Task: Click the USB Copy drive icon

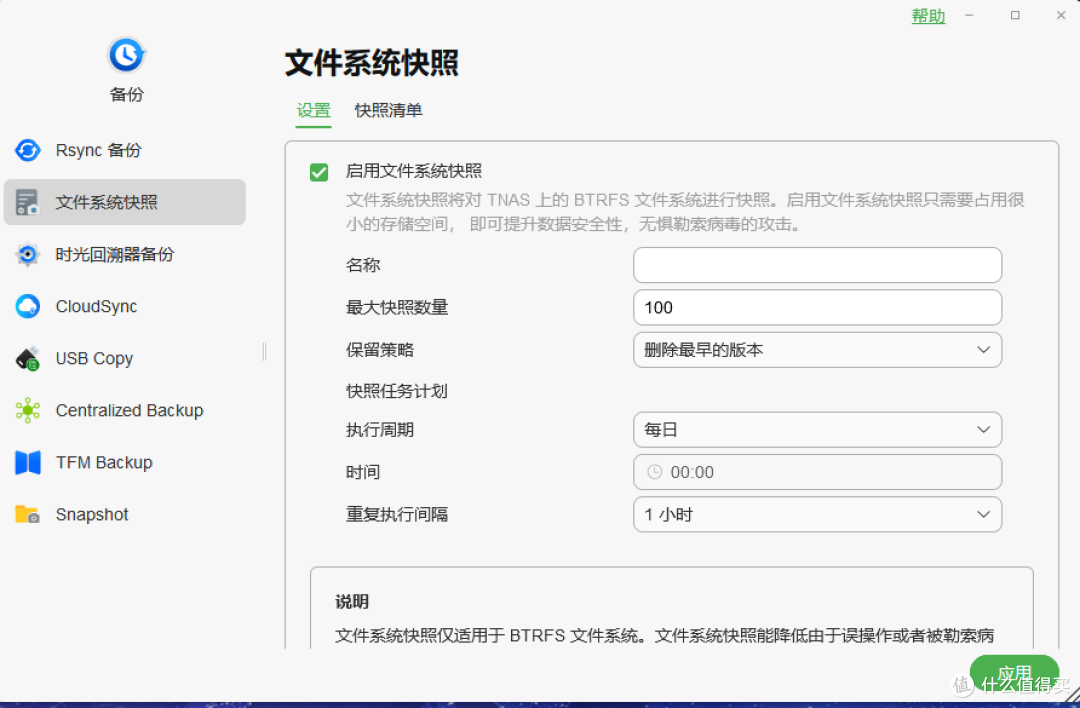Action: click(28, 358)
